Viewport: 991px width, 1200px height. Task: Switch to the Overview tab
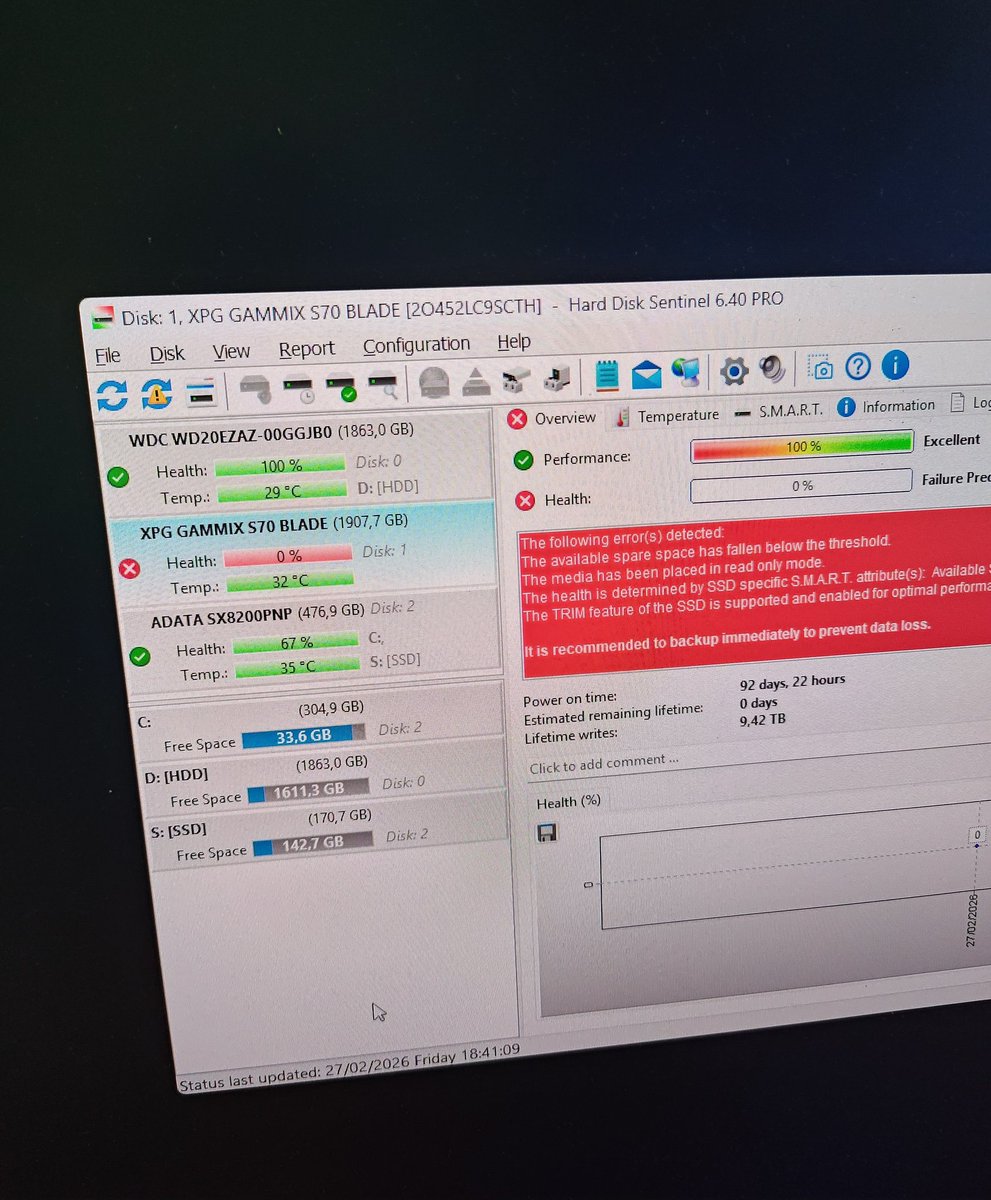(552, 418)
